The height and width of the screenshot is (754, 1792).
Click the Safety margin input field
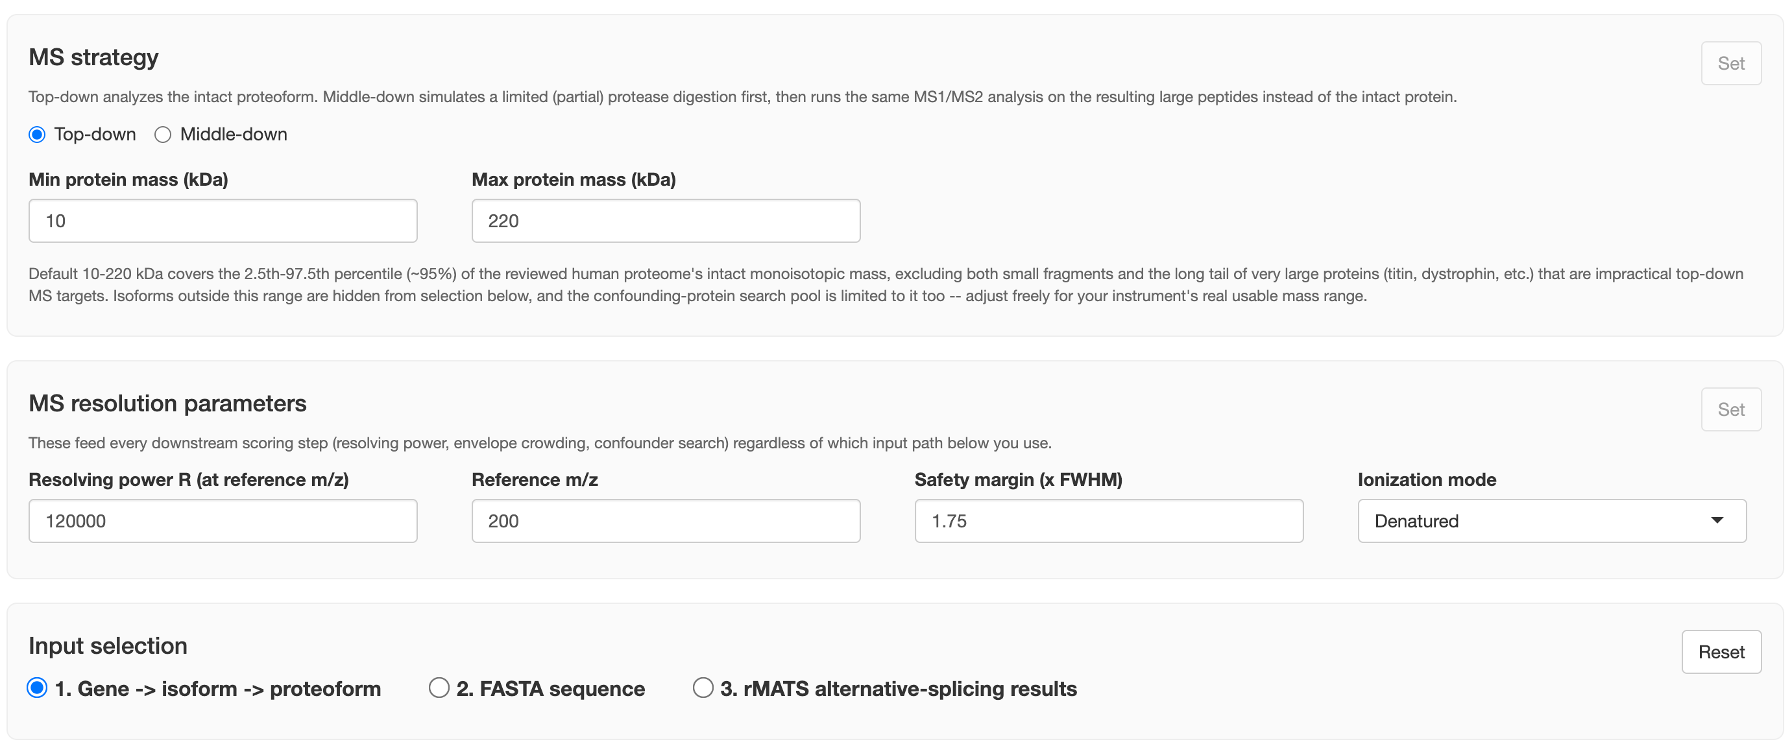tap(1109, 521)
